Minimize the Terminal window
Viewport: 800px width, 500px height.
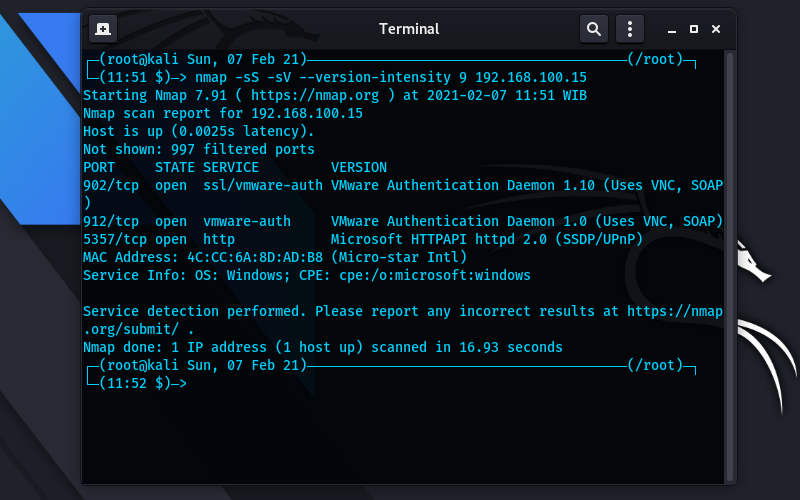[672, 30]
